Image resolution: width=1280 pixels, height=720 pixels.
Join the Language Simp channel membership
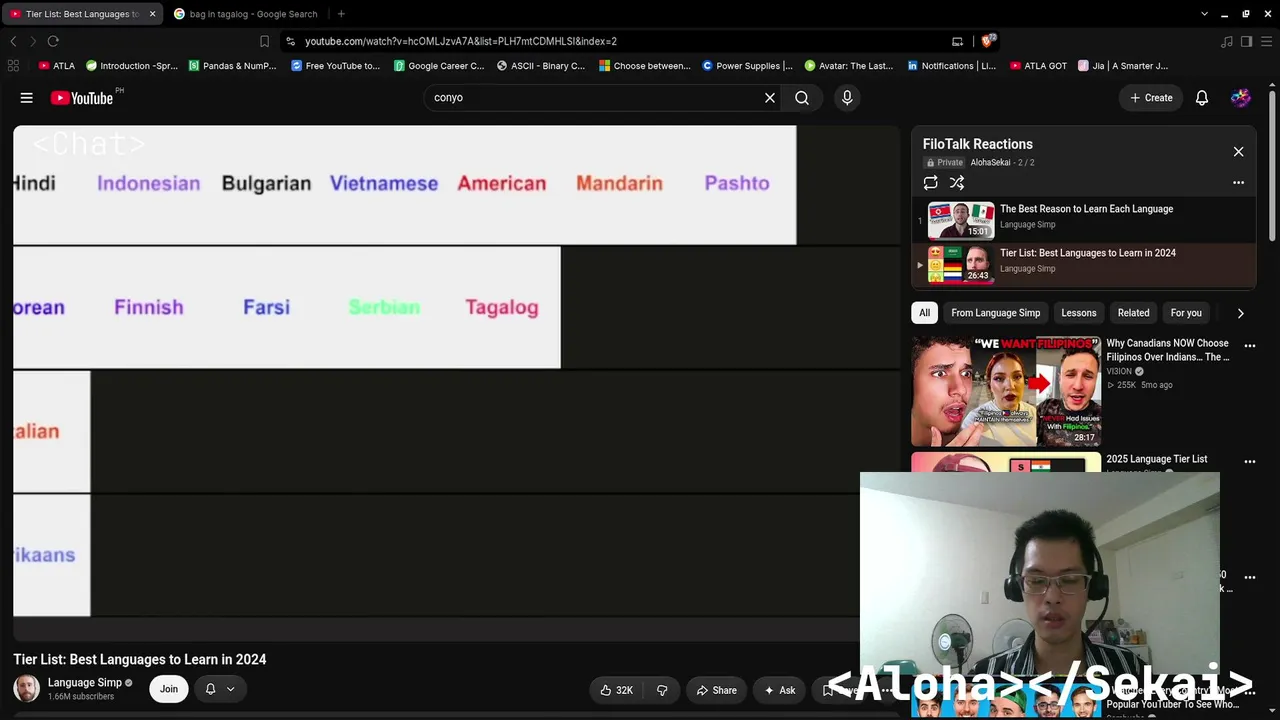pos(169,689)
